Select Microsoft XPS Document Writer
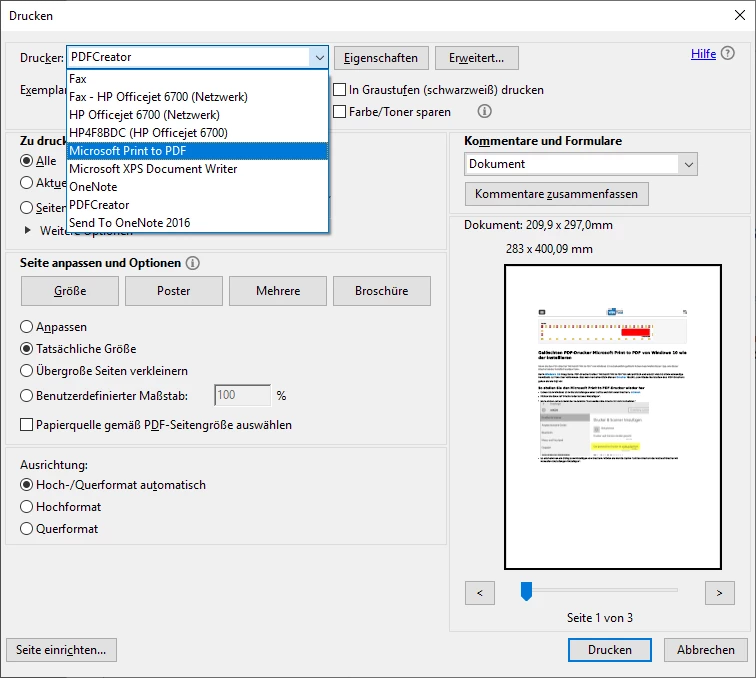The width and height of the screenshot is (756, 678). point(198,169)
